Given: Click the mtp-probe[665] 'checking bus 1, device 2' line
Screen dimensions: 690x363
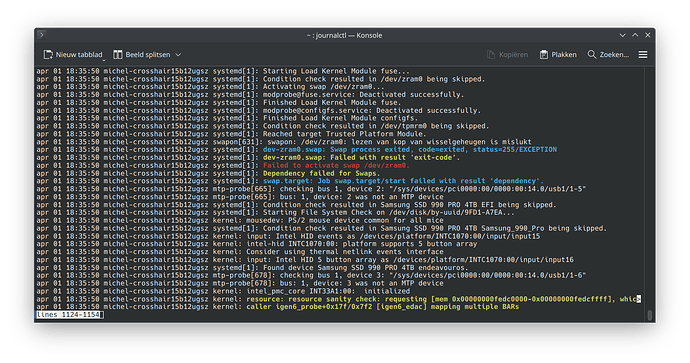Looking at the screenshot, I should [x=311, y=189].
